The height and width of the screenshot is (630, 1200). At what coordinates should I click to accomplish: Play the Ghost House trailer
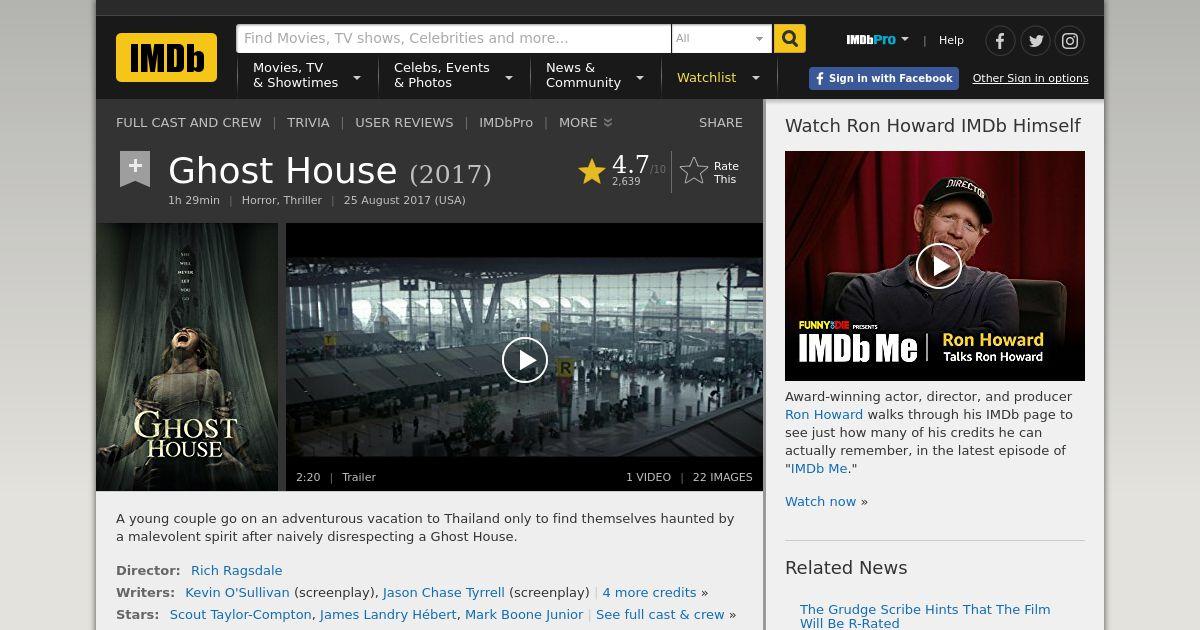pos(525,360)
